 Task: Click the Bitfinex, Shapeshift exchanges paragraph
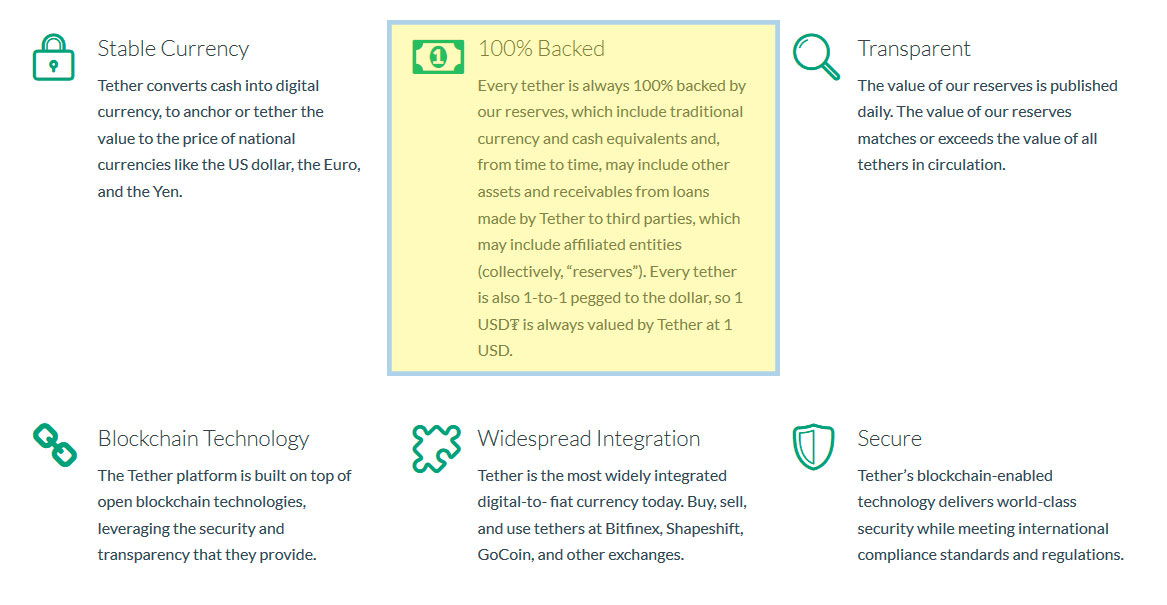pyautogui.click(x=612, y=515)
